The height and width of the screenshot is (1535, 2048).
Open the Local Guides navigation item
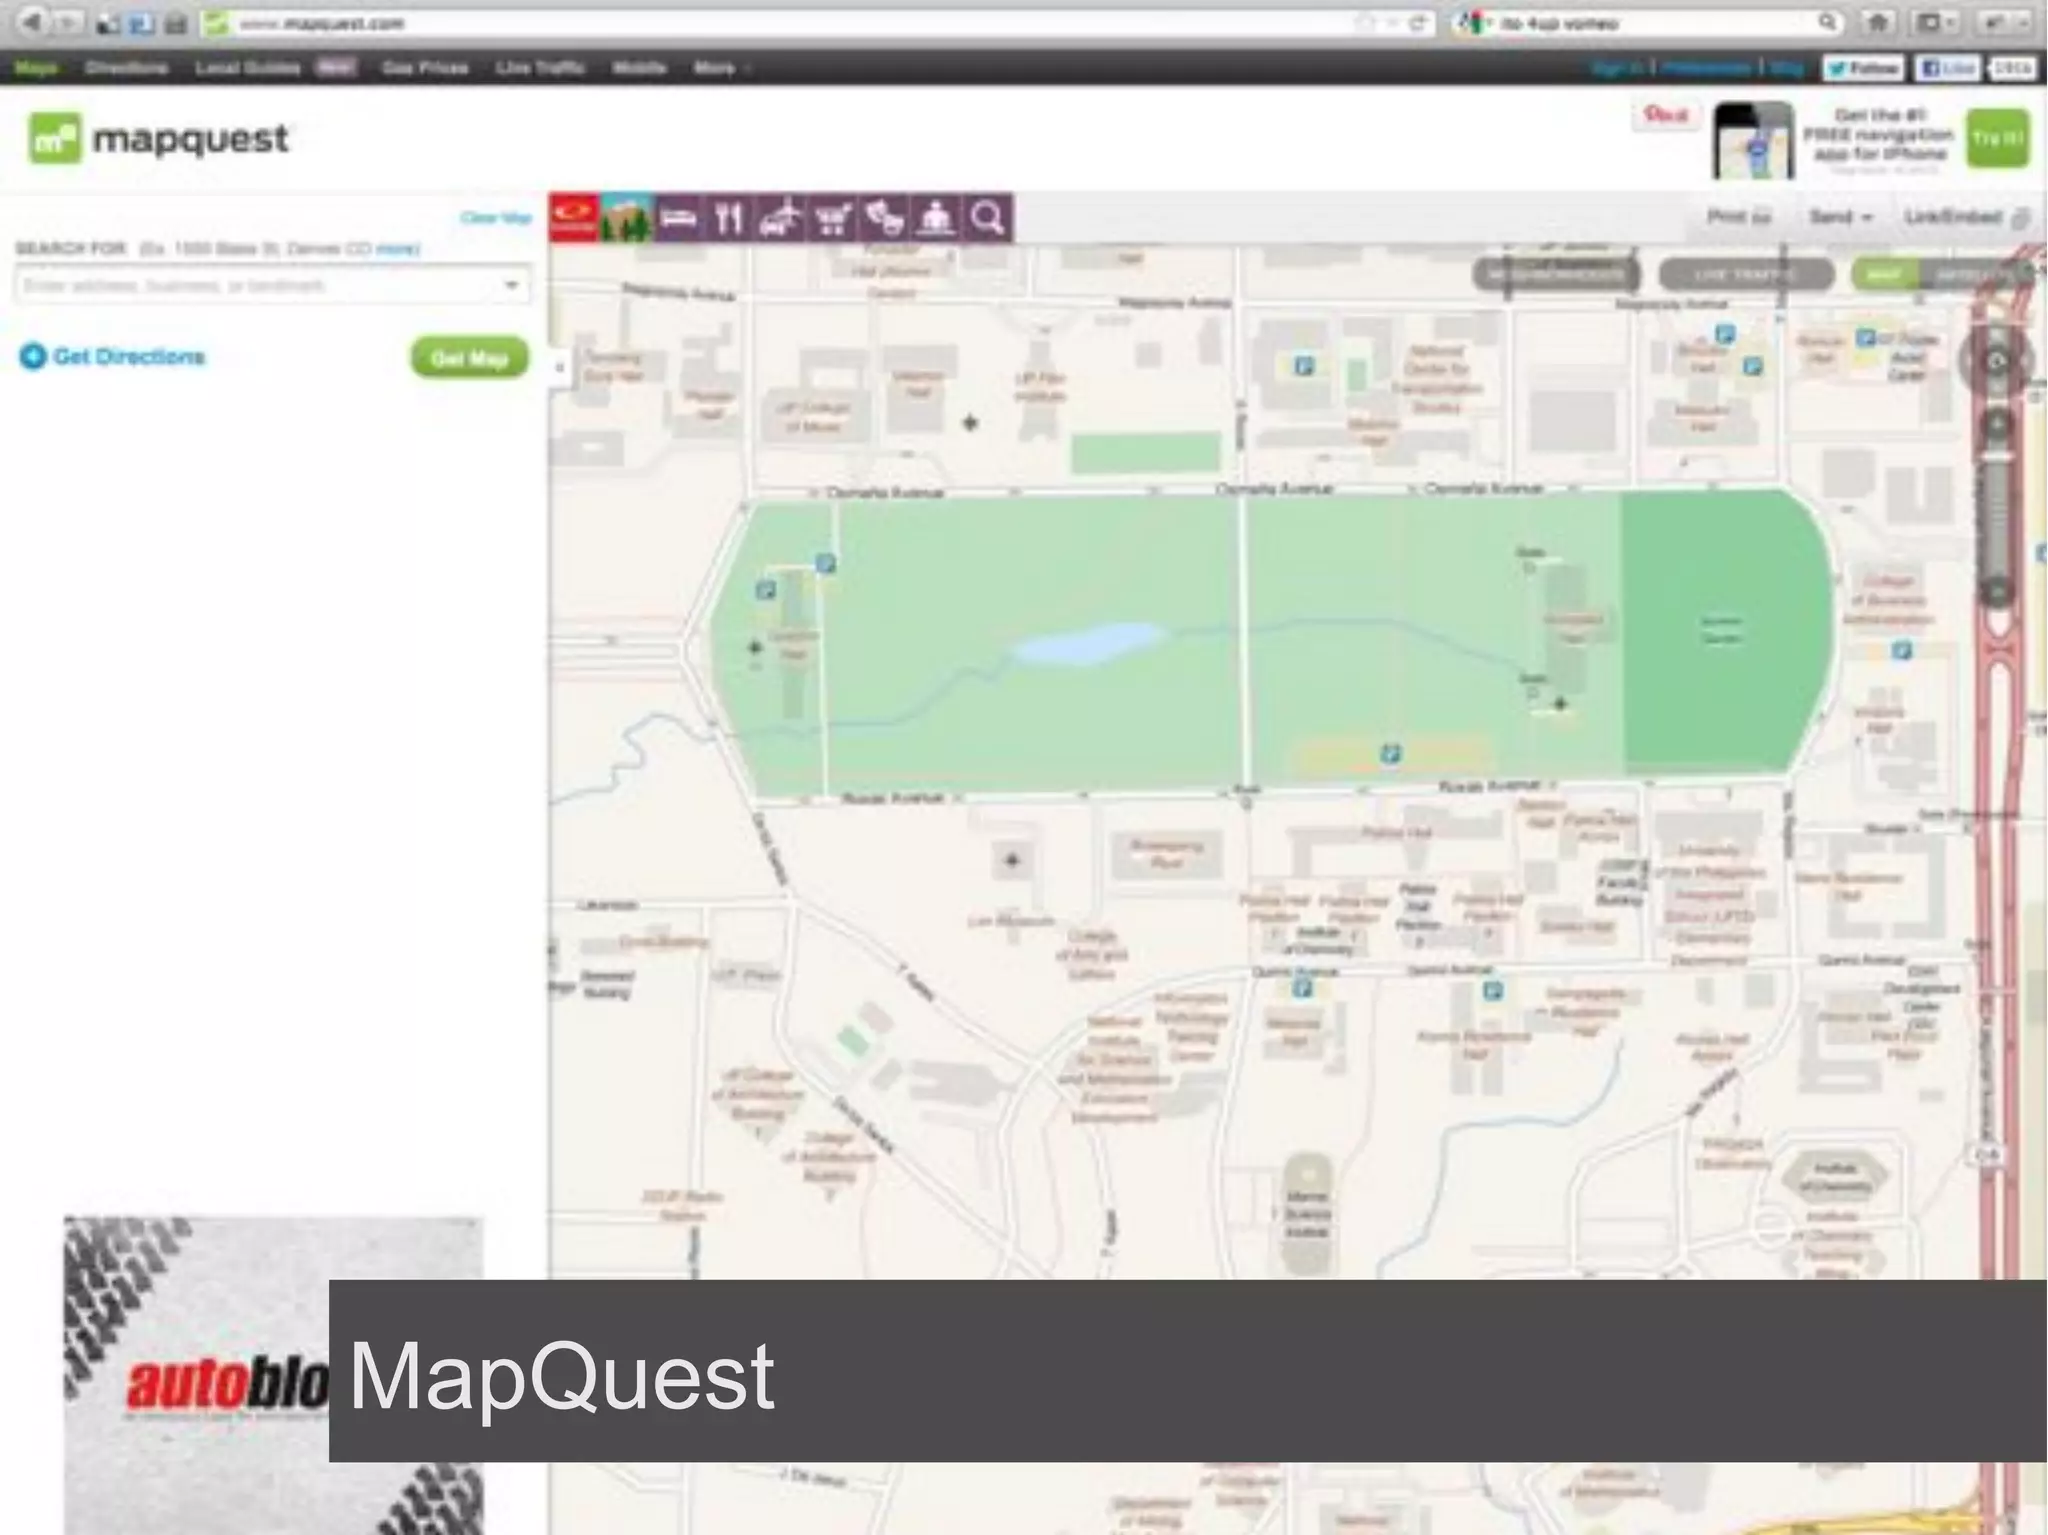pyautogui.click(x=247, y=68)
